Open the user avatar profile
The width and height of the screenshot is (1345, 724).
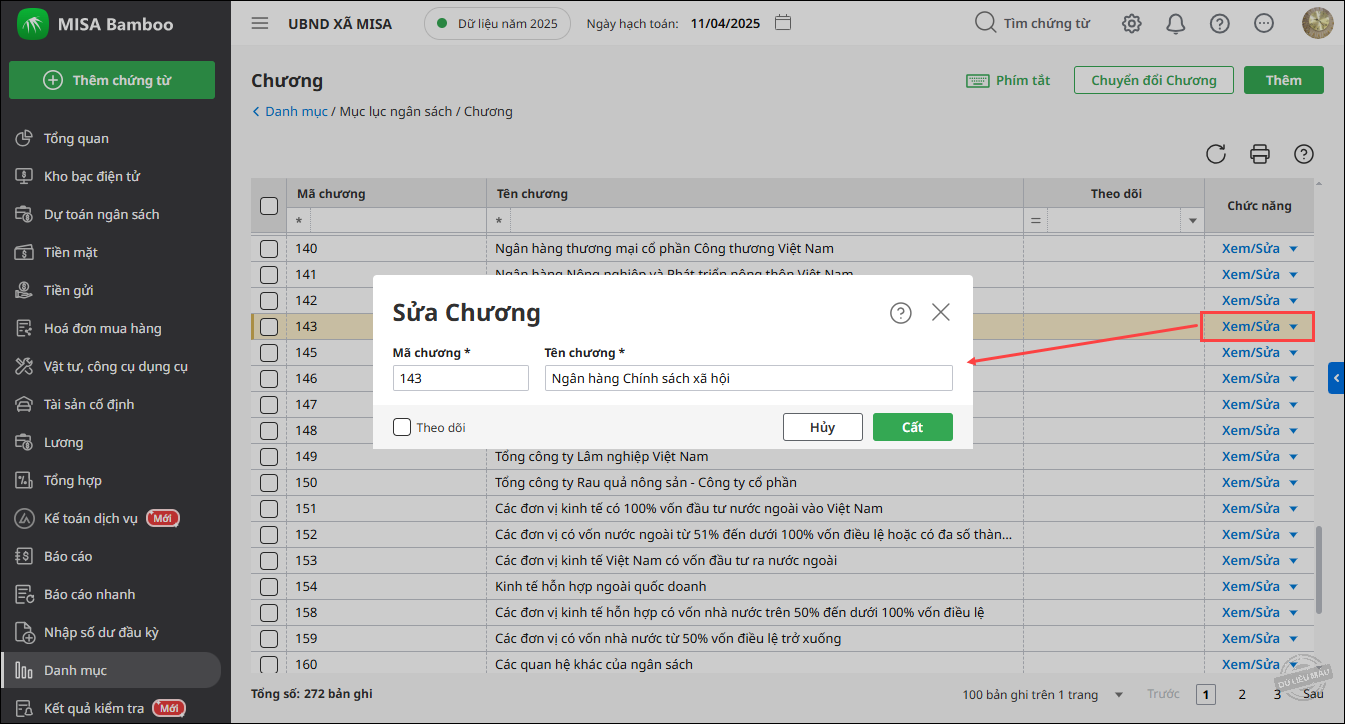point(1318,23)
